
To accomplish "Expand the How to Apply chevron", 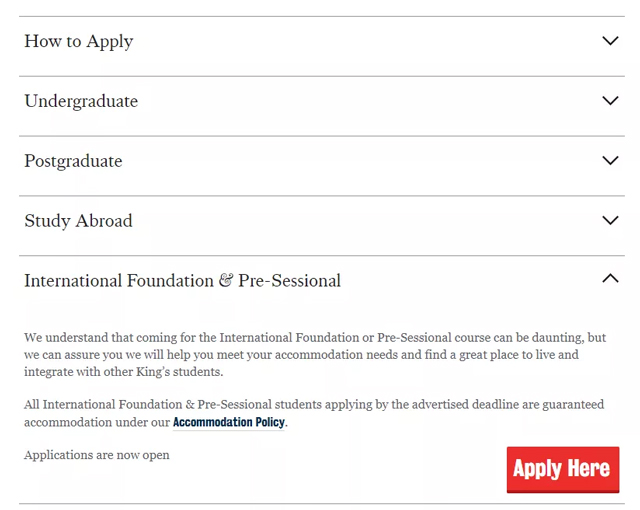I will coord(610,41).
